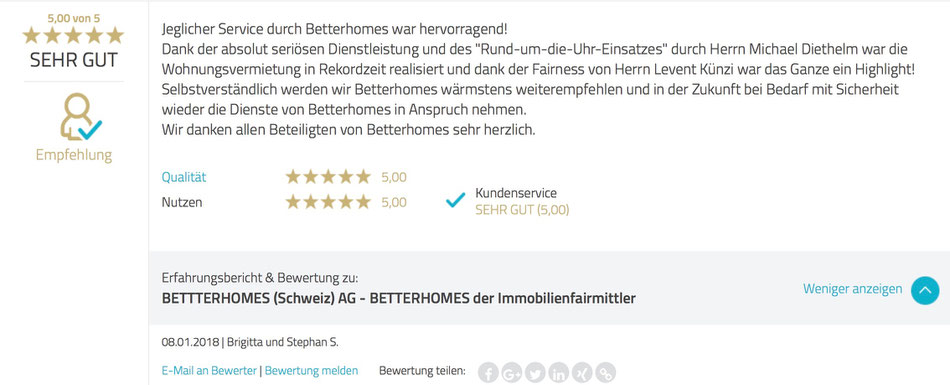Share the review on Twitter
This screenshot has width=950, height=385.
tap(535, 372)
